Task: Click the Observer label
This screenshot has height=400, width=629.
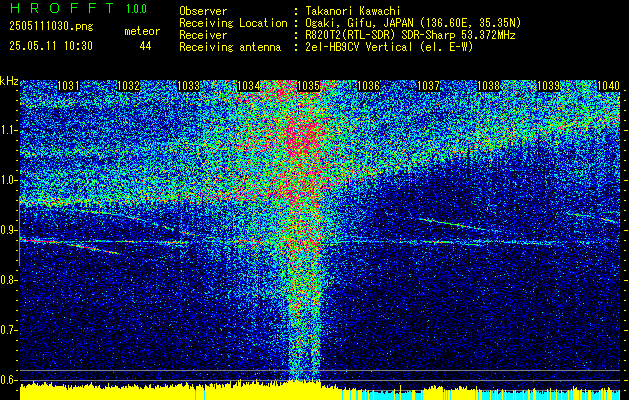Action: (x=203, y=11)
